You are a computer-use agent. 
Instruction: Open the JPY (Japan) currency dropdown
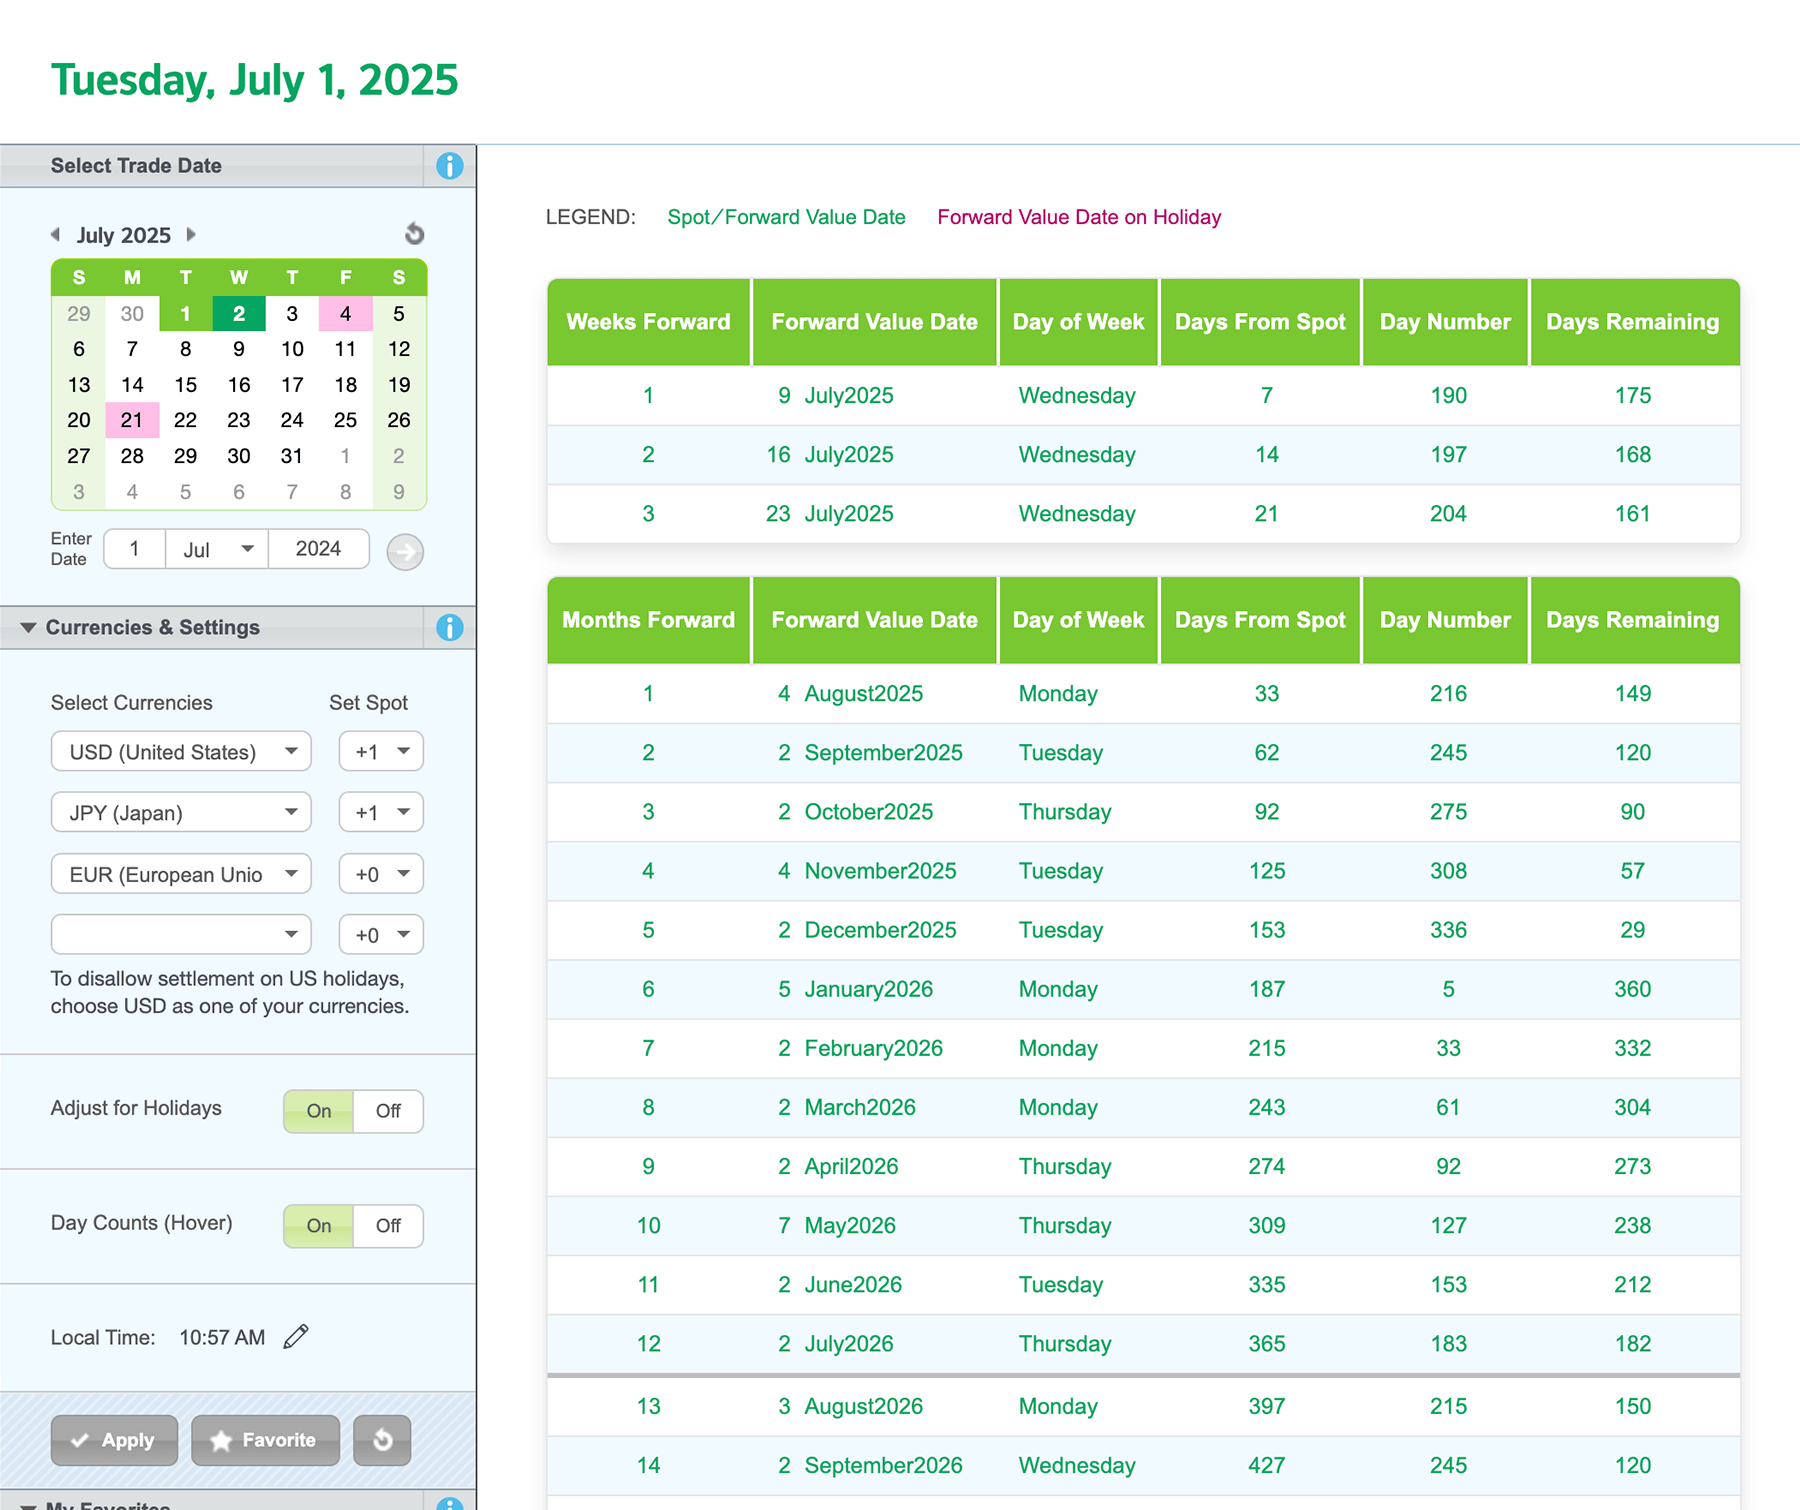(x=181, y=813)
